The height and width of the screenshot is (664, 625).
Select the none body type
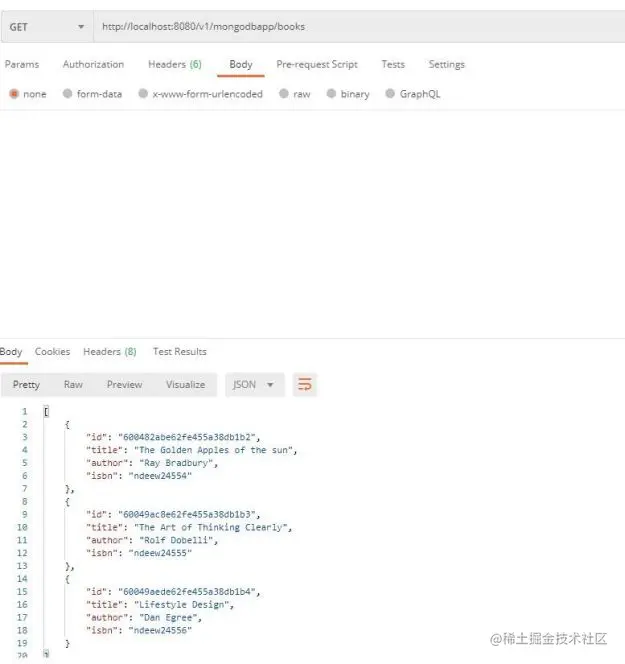tap(28, 94)
